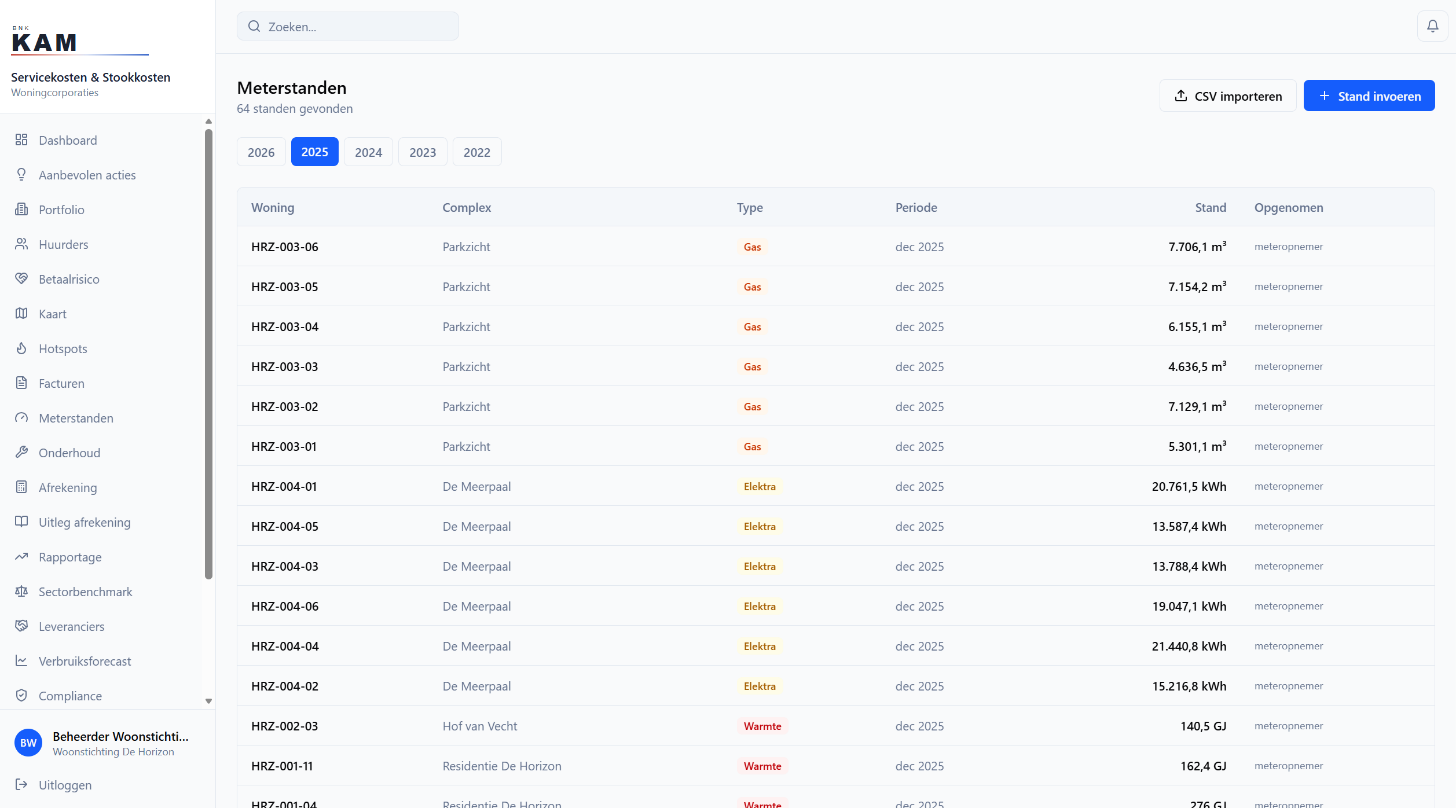
Task: Click the sidebar scroll-down arrow
Action: point(209,702)
